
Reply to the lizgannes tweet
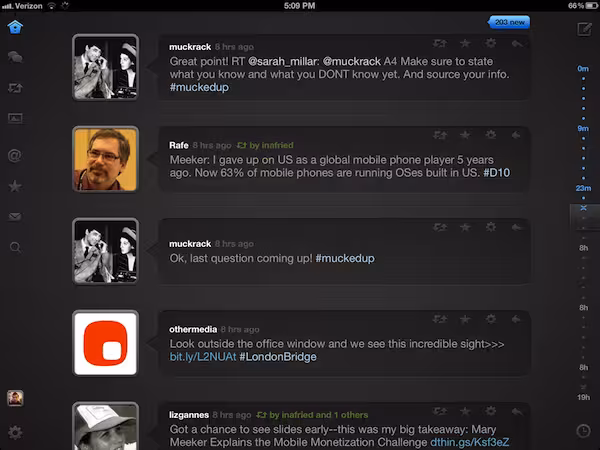(517, 411)
